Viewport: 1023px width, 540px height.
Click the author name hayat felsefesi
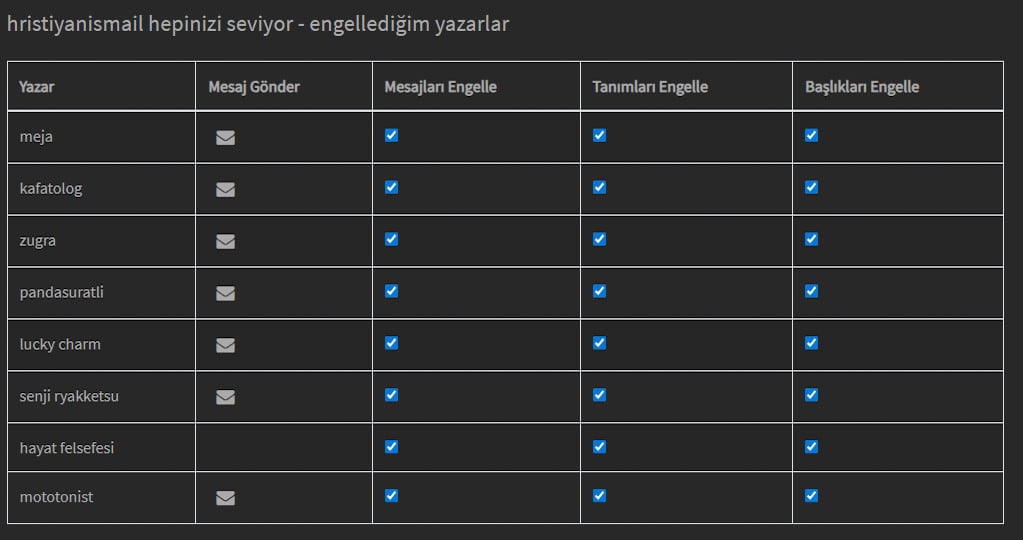coord(67,448)
